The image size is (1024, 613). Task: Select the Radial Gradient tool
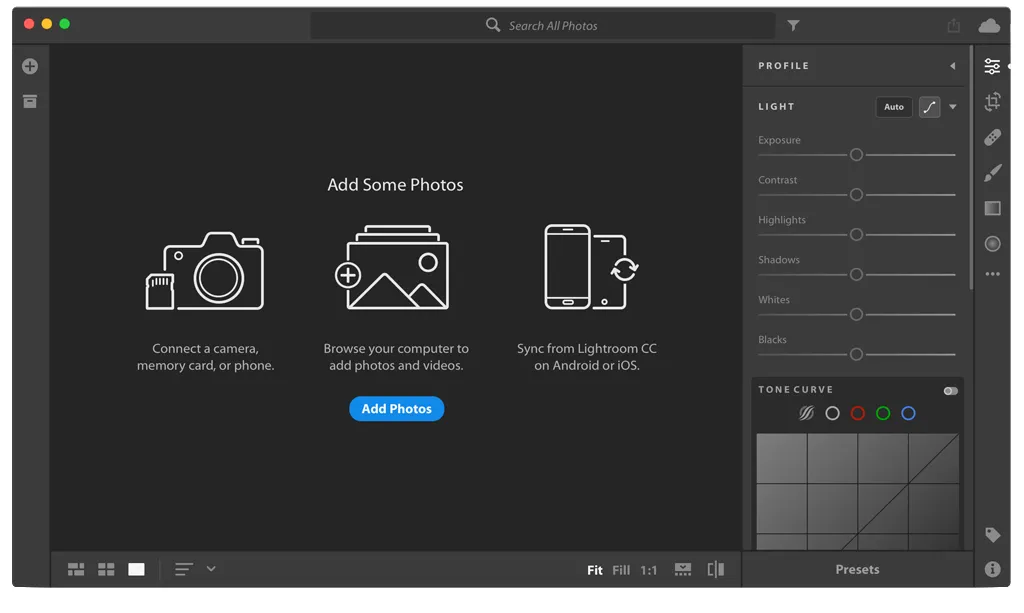(x=993, y=244)
